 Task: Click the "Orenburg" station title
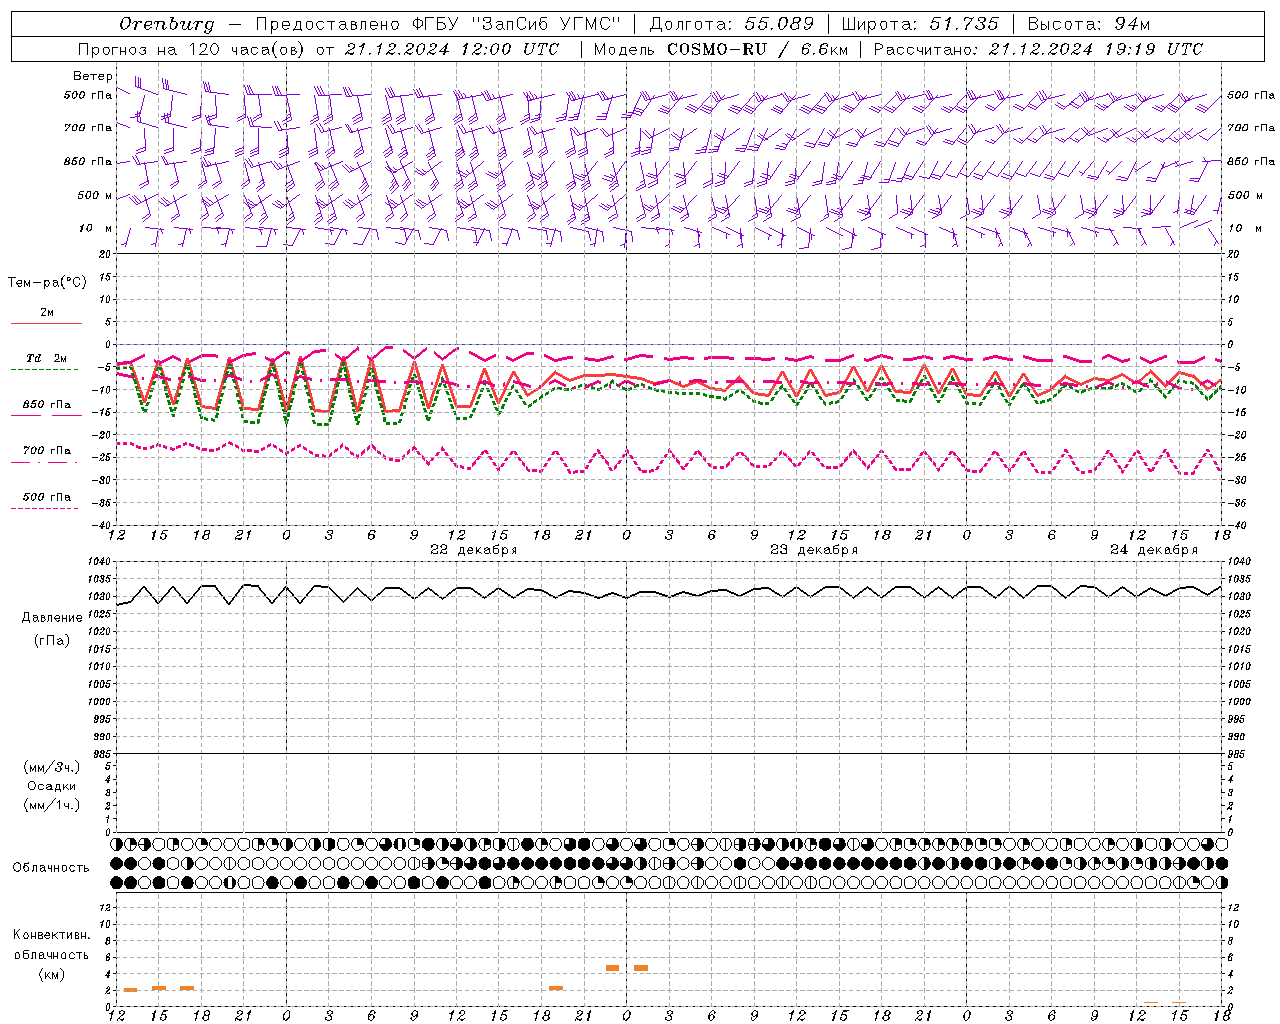166,24
